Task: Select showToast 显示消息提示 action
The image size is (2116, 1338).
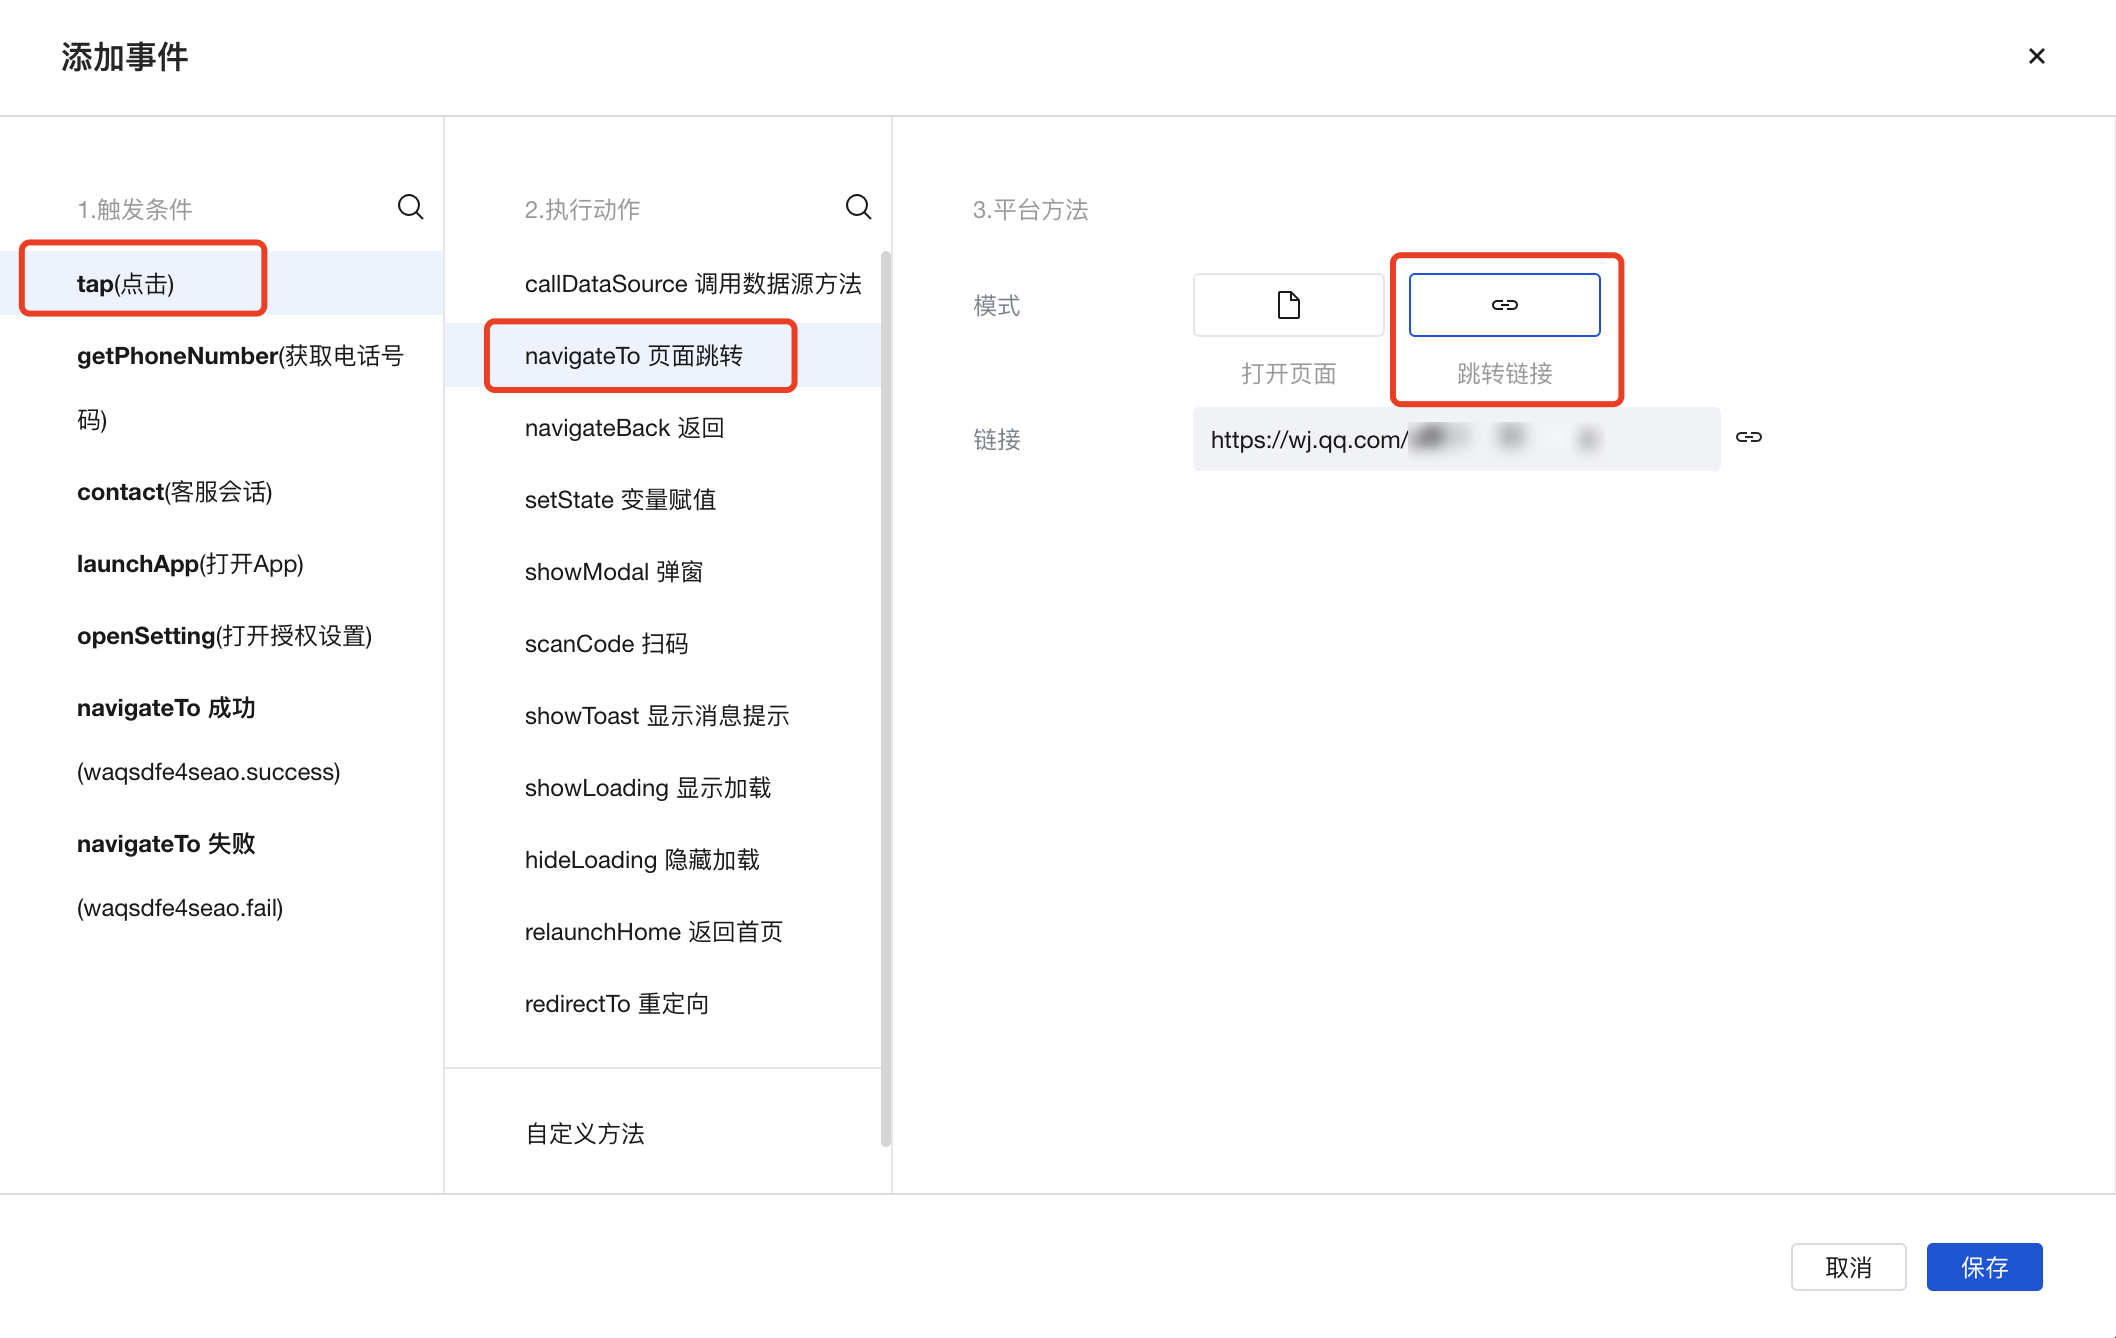Action: (x=656, y=716)
